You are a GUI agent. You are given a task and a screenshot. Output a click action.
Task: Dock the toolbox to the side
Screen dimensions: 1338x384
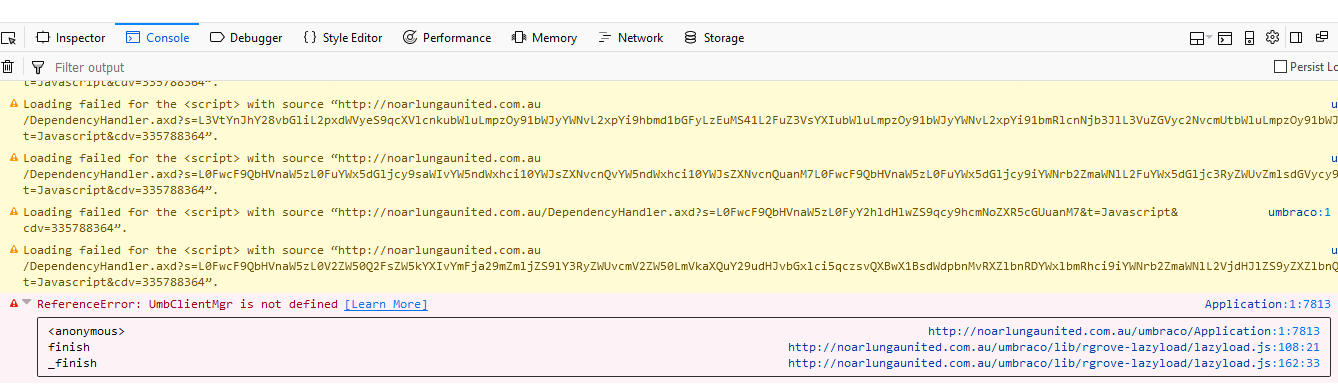pos(1295,38)
